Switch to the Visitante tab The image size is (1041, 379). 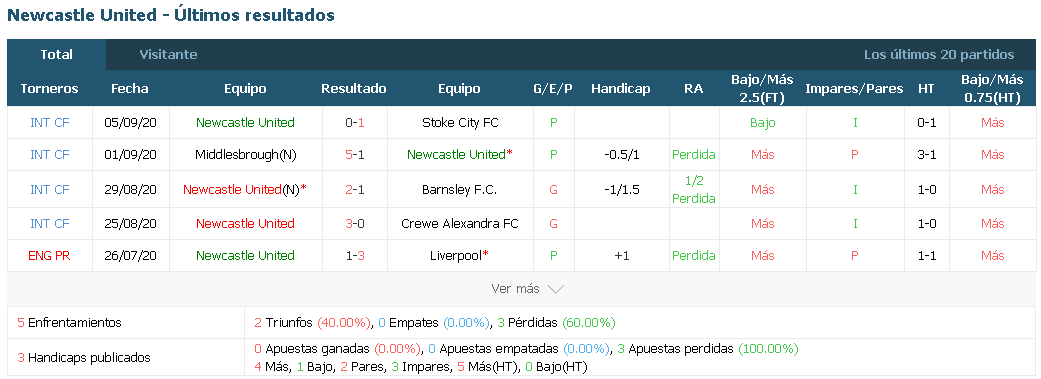coord(168,54)
